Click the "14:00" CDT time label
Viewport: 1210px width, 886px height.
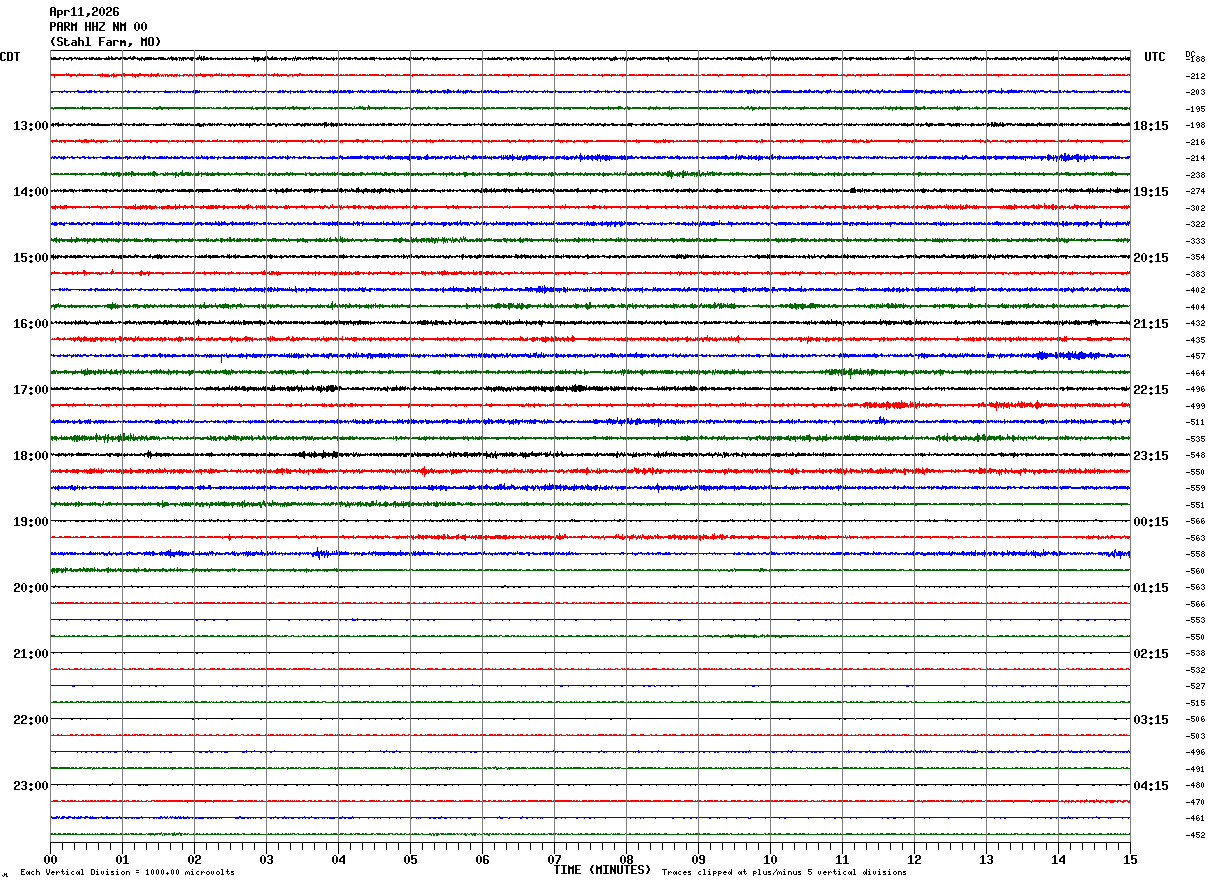click(x=31, y=192)
